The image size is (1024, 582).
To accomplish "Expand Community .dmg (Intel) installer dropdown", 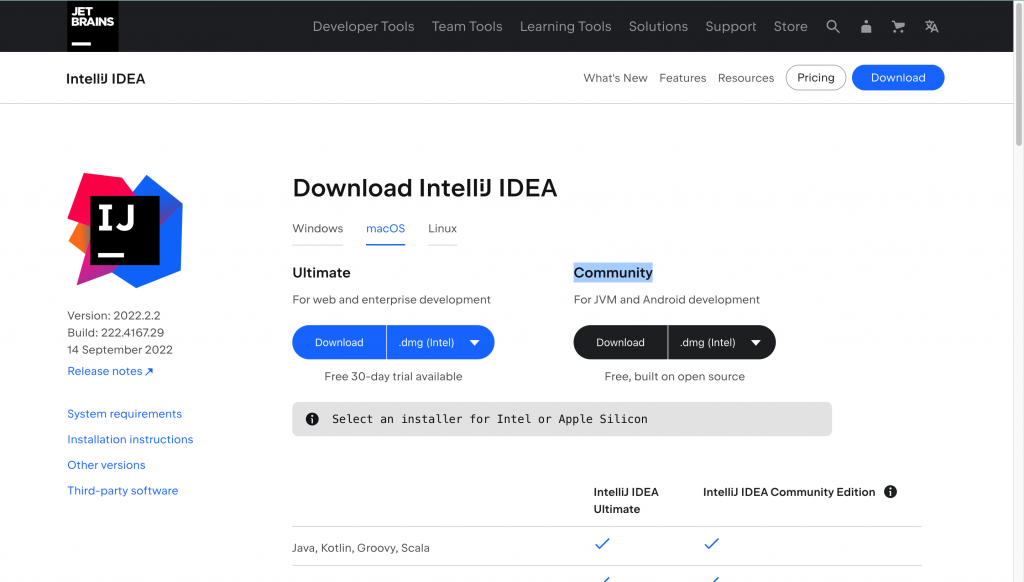I will tap(722, 342).
